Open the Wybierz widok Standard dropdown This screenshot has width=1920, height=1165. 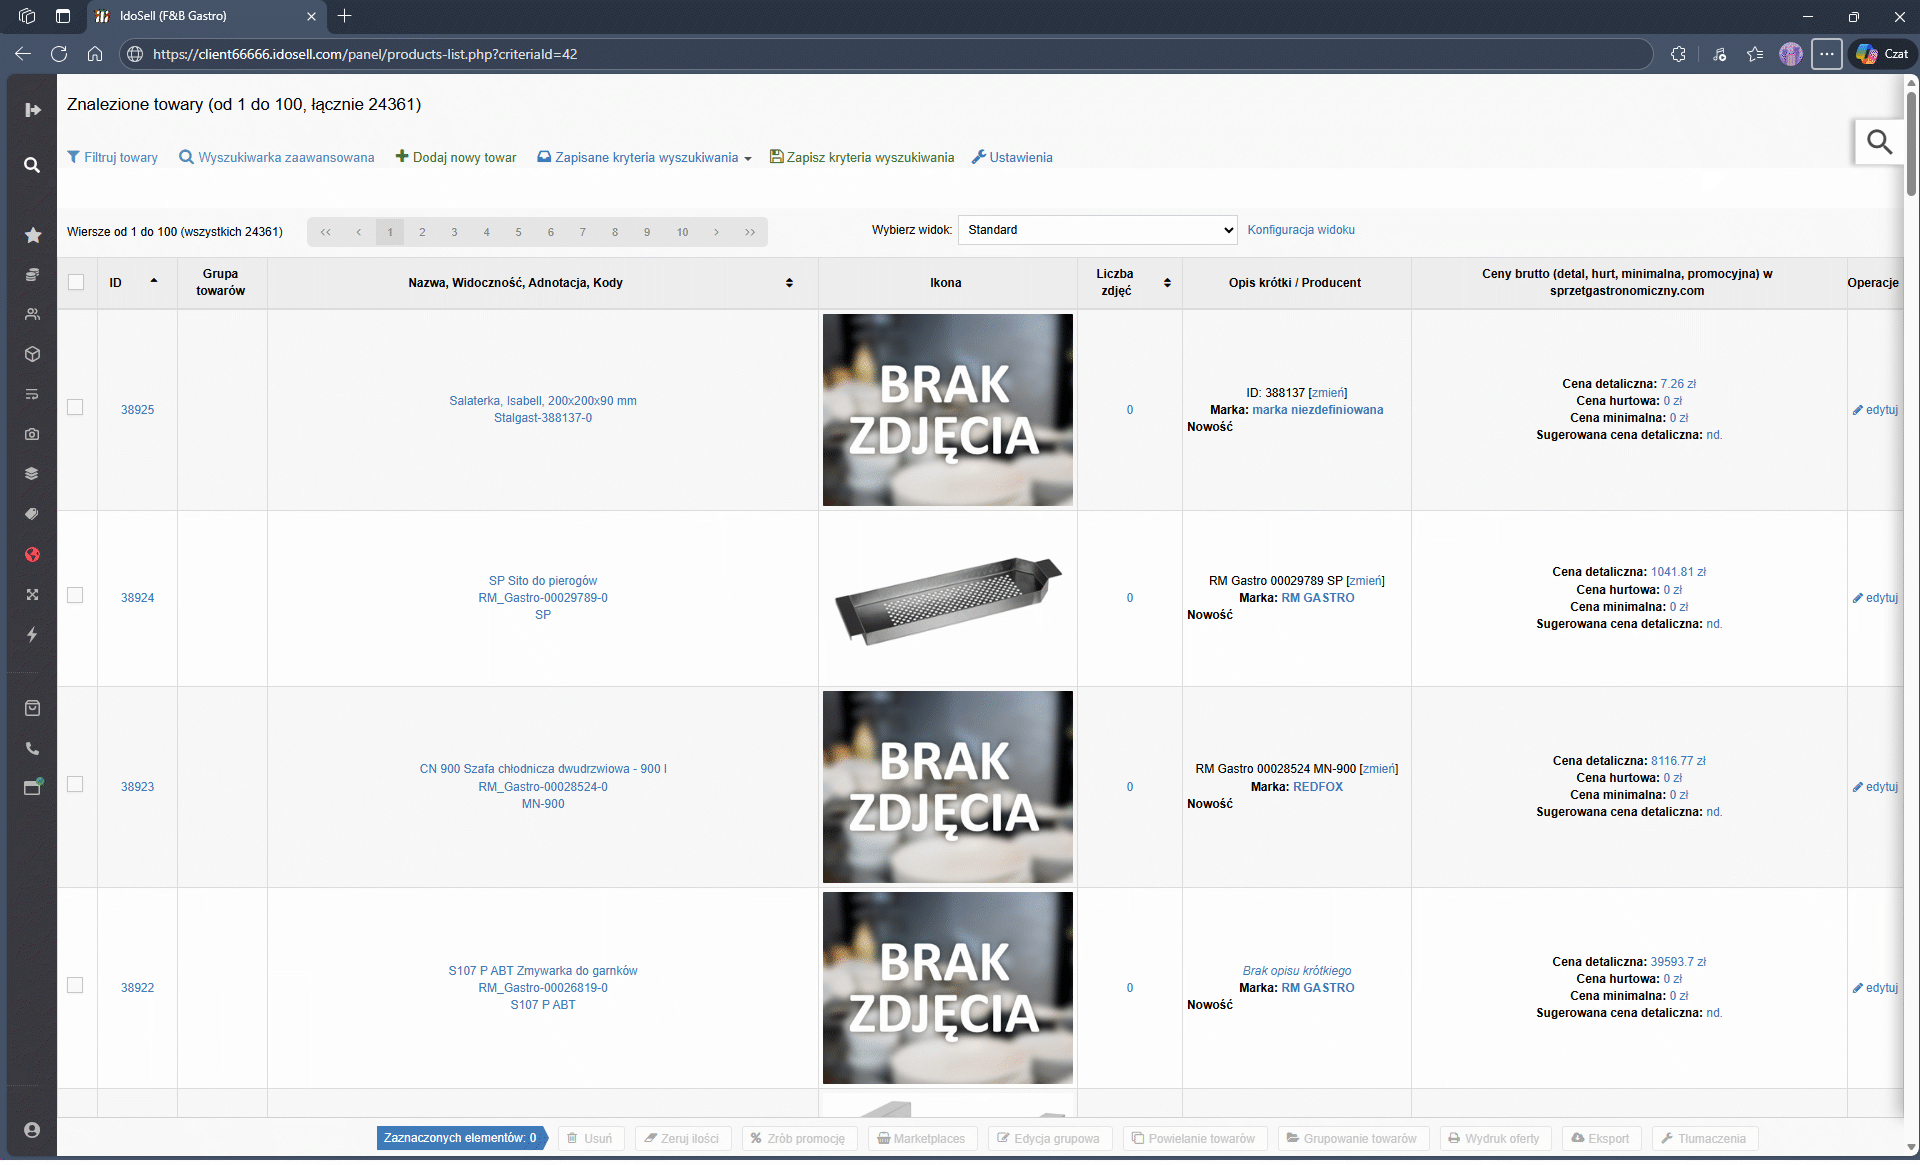click(1097, 230)
